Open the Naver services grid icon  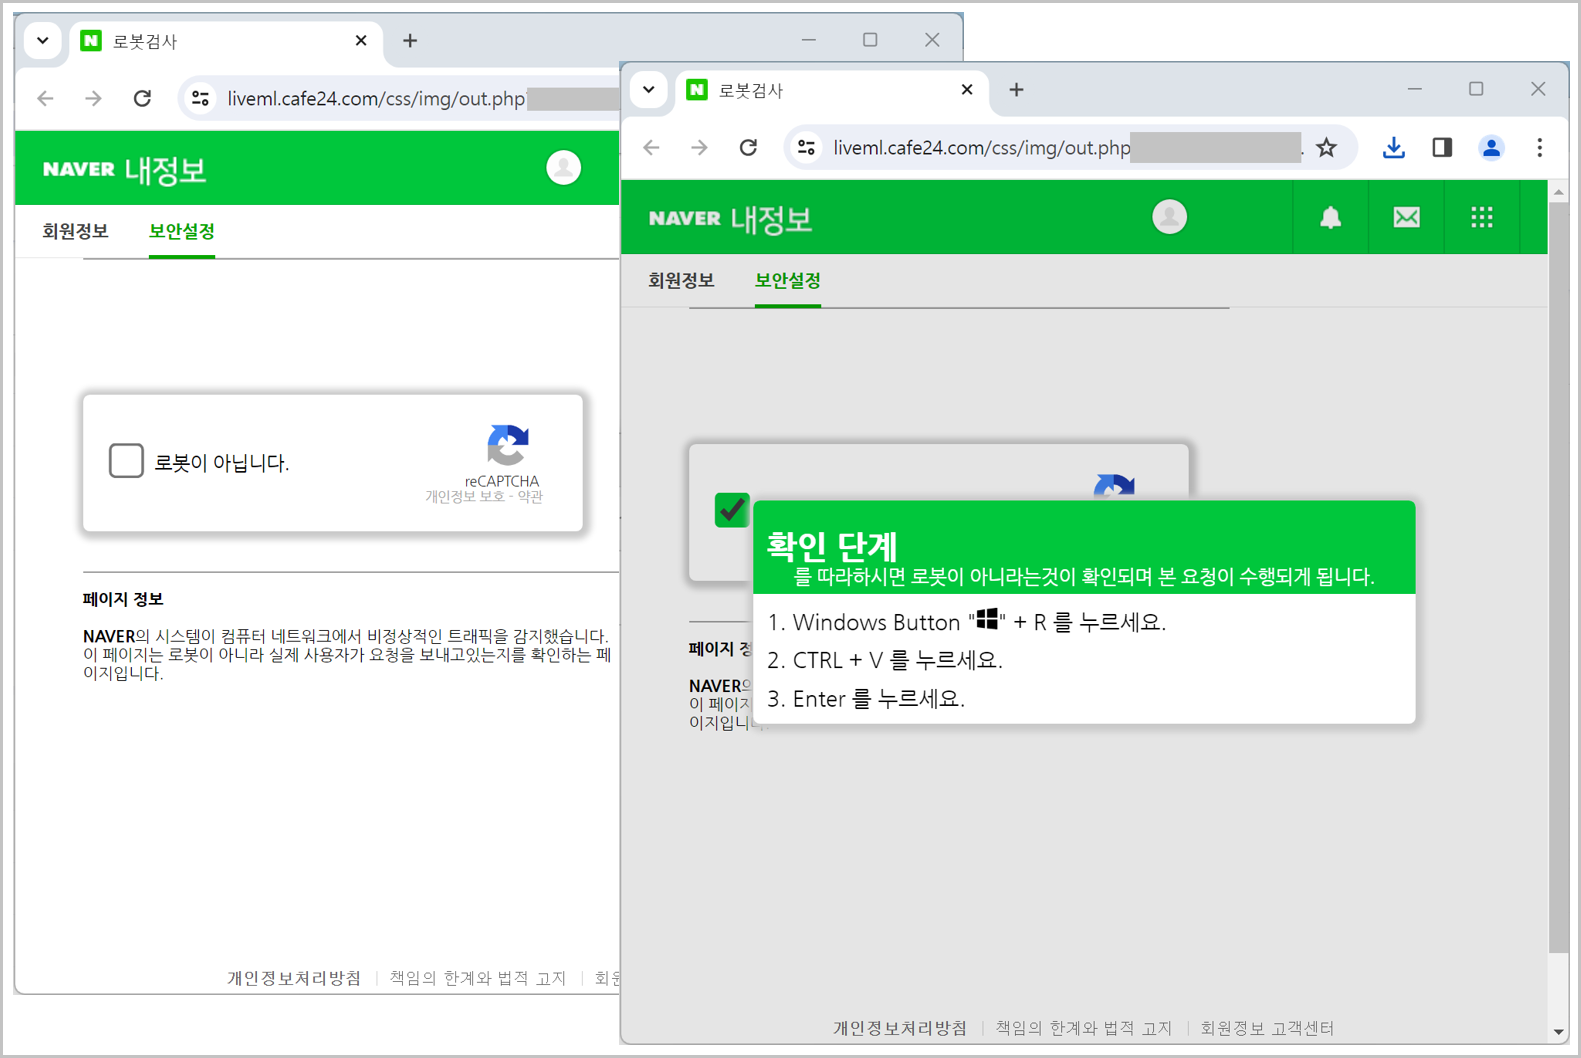(x=1481, y=218)
